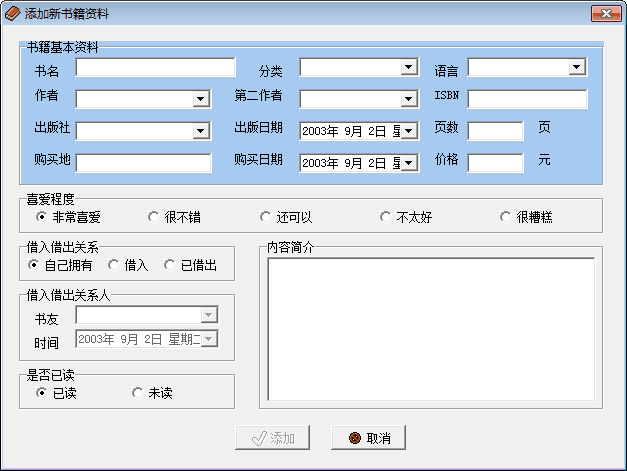Select 借入 relationship option
The height and width of the screenshot is (471, 627).
tap(113, 265)
